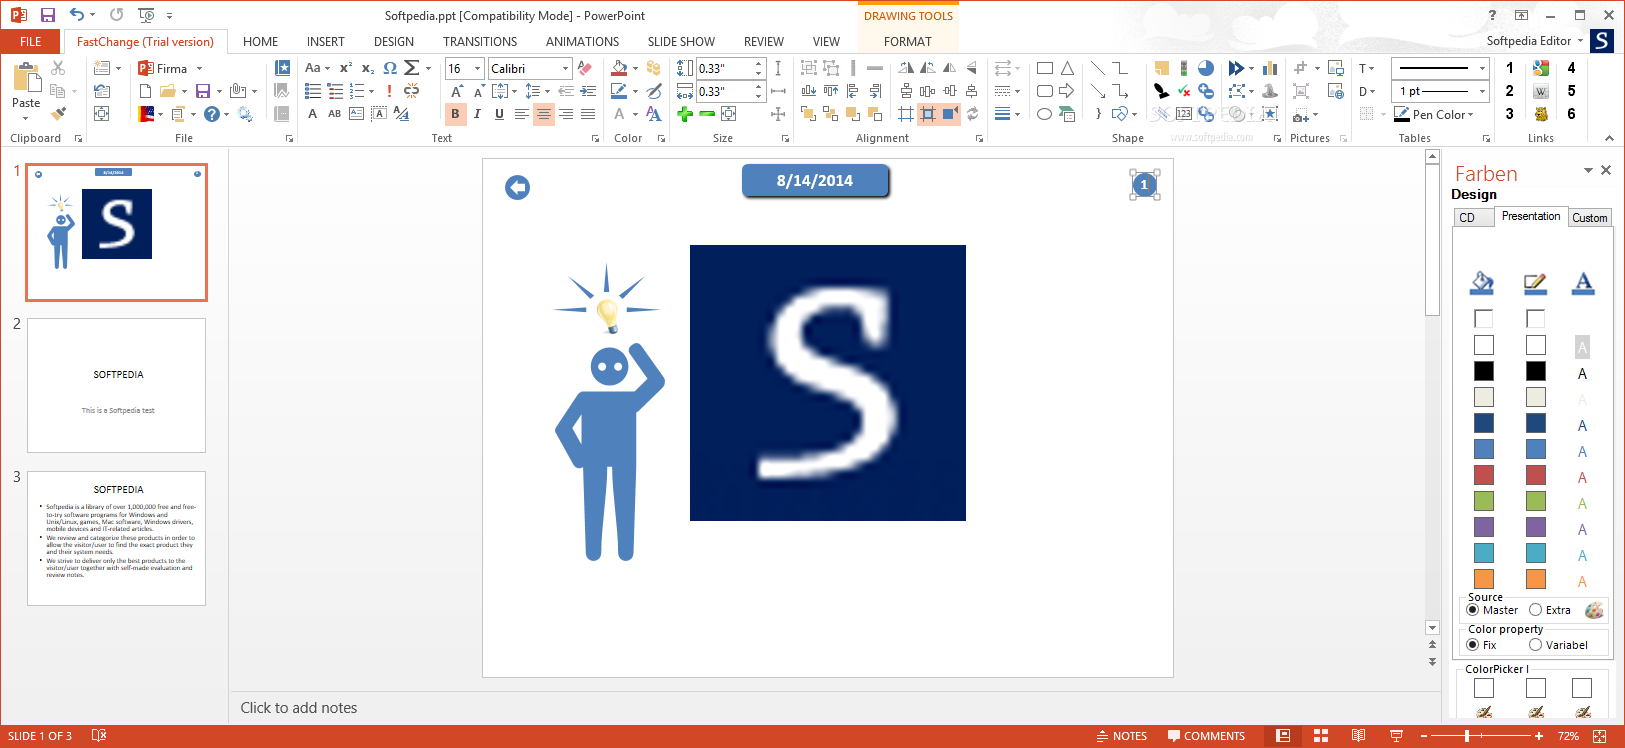Click the Cut scissors icon
Image resolution: width=1625 pixels, height=748 pixels.
tap(58, 68)
